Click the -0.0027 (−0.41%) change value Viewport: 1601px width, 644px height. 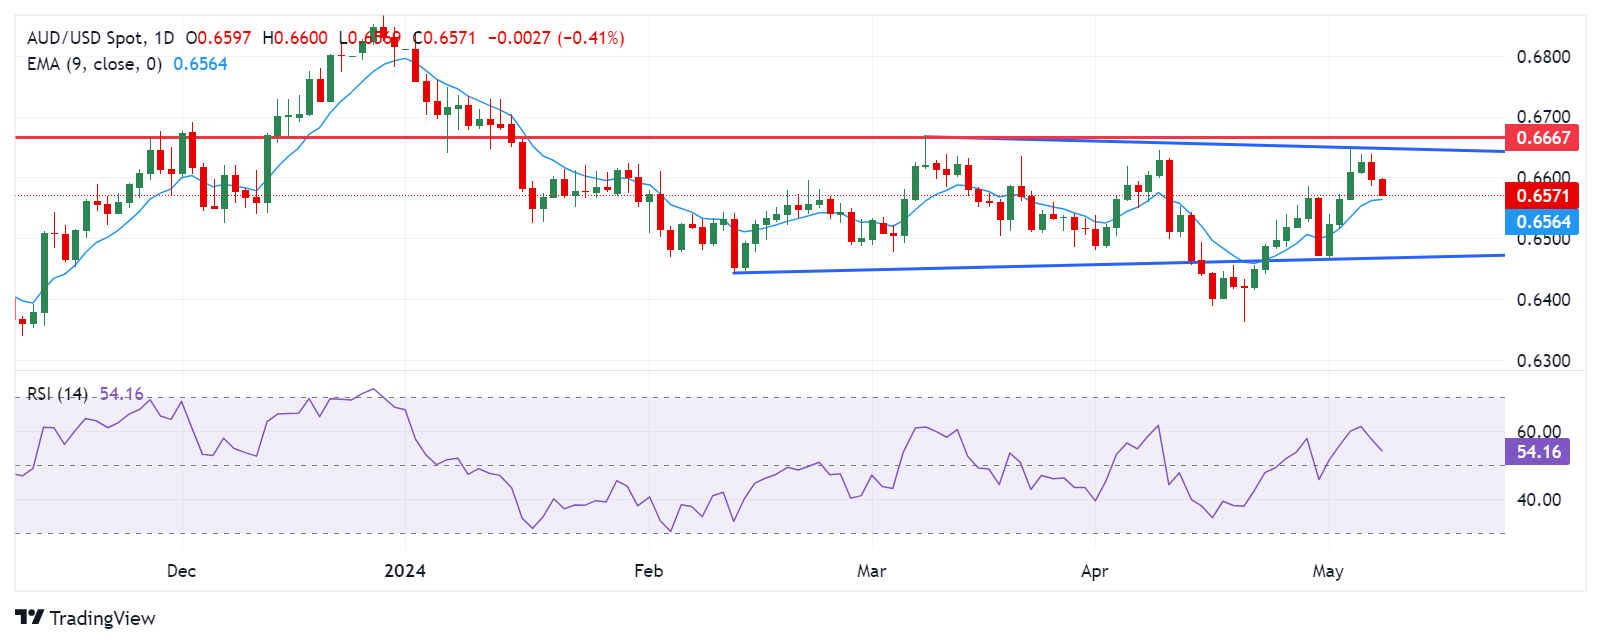pos(556,38)
